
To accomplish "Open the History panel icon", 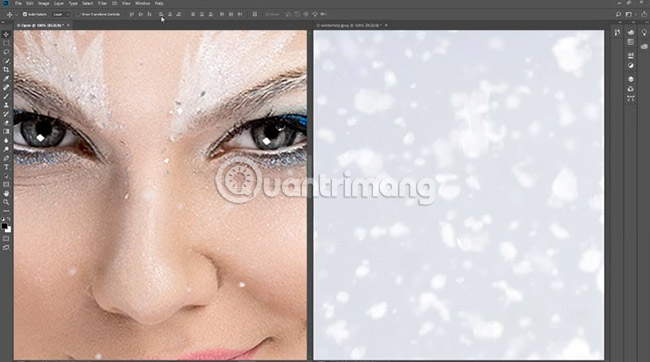I will pos(618,32).
